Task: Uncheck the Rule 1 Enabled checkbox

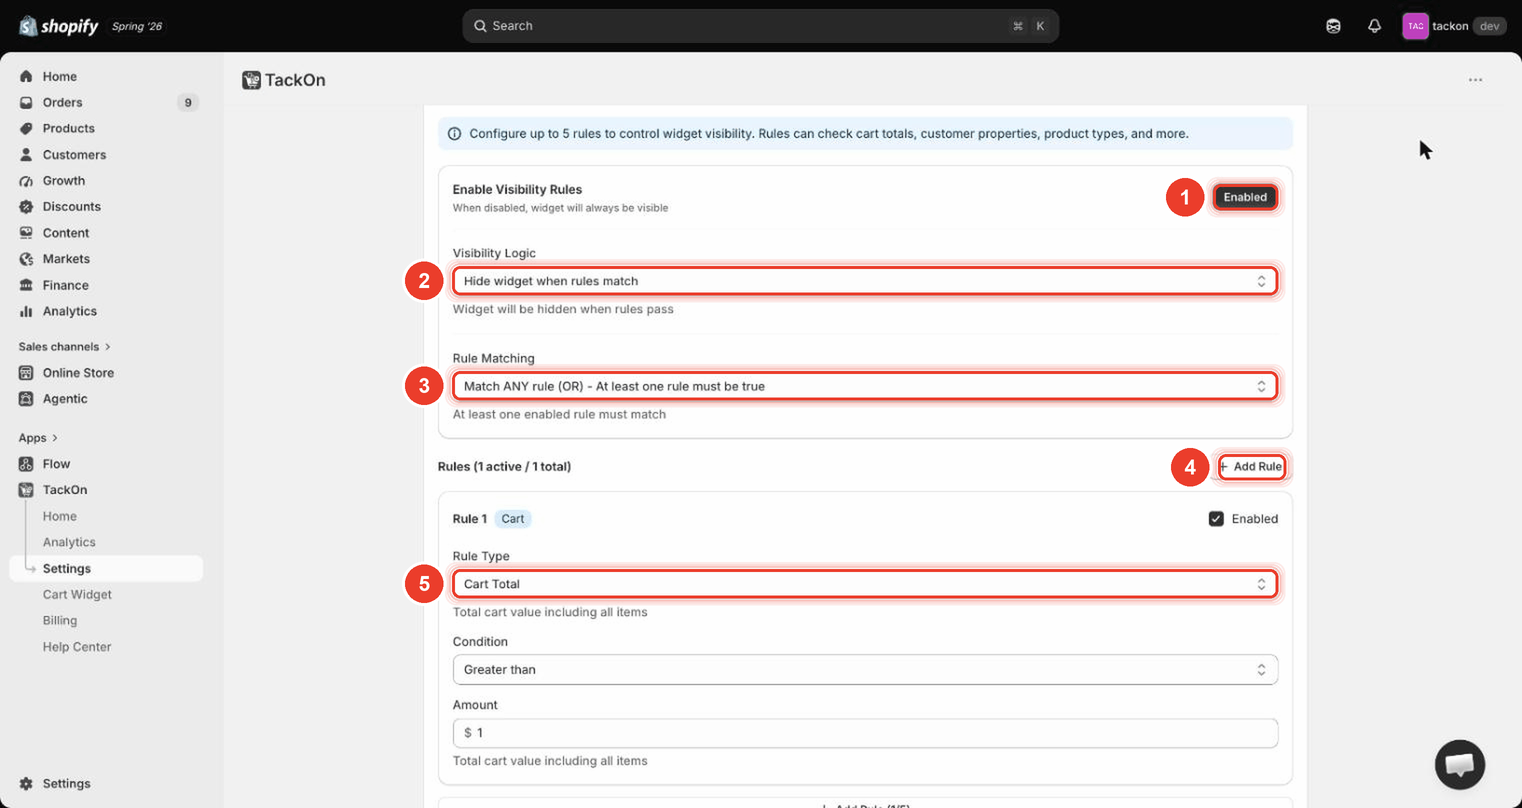Action: pyautogui.click(x=1216, y=519)
